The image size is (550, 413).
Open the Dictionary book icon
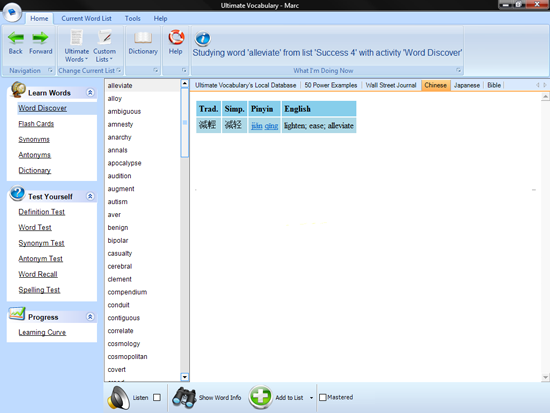tap(143, 38)
